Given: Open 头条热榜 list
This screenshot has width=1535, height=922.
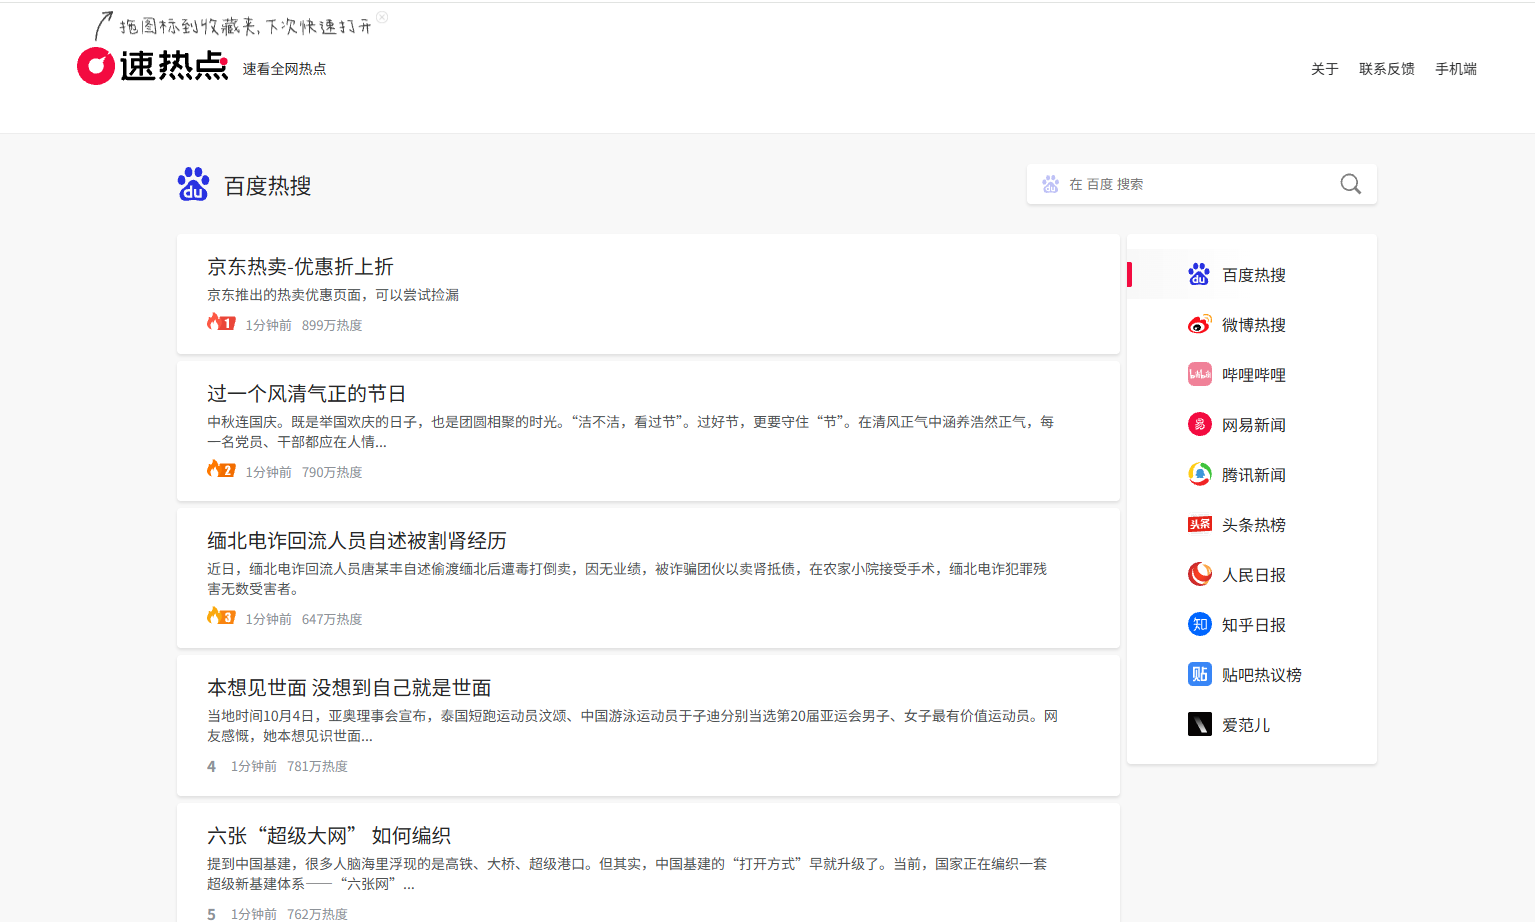Looking at the screenshot, I should [1252, 524].
